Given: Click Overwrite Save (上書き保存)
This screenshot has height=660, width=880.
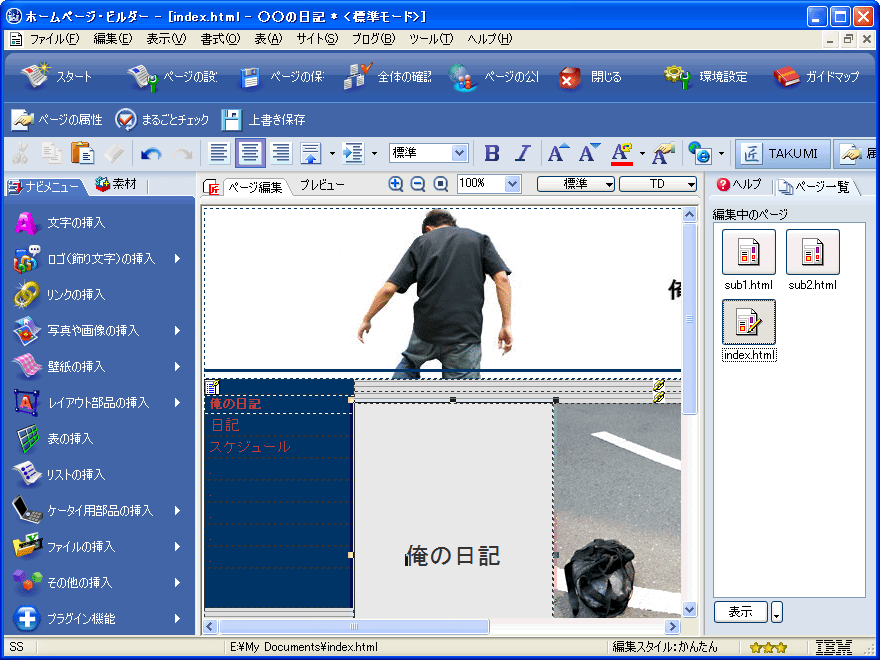Looking at the screenshot, I should click(x=263, y=120).
